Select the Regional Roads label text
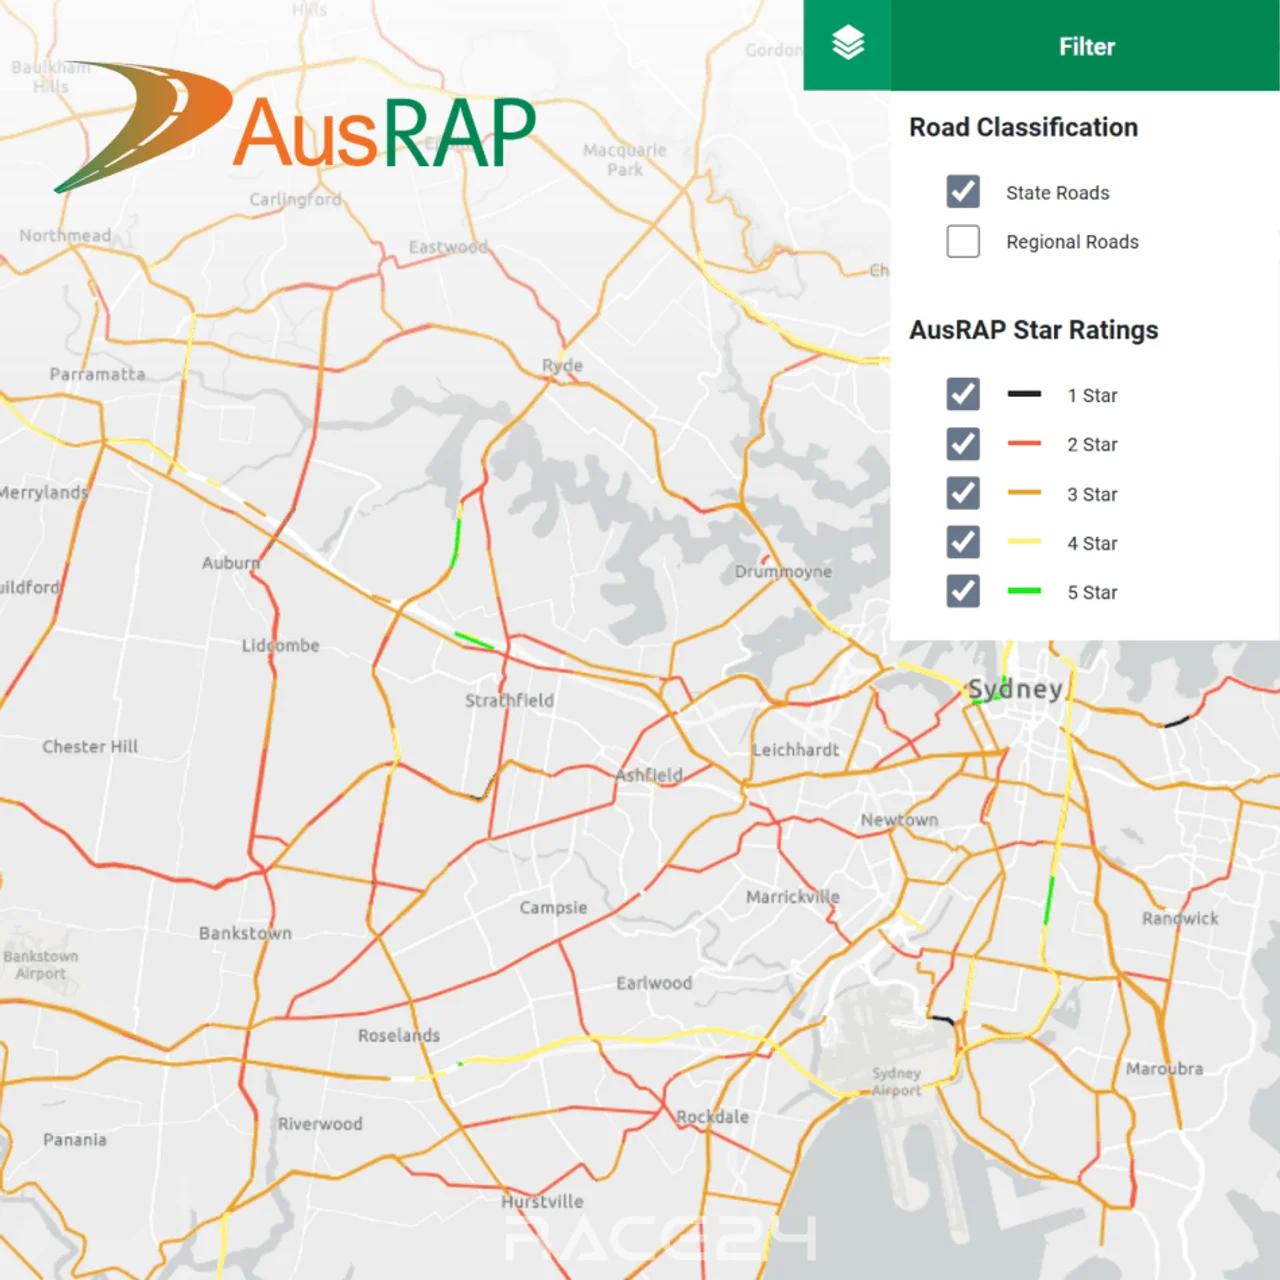The height and width of the screenshot is (1280, 1280). tap(1072, 242)
